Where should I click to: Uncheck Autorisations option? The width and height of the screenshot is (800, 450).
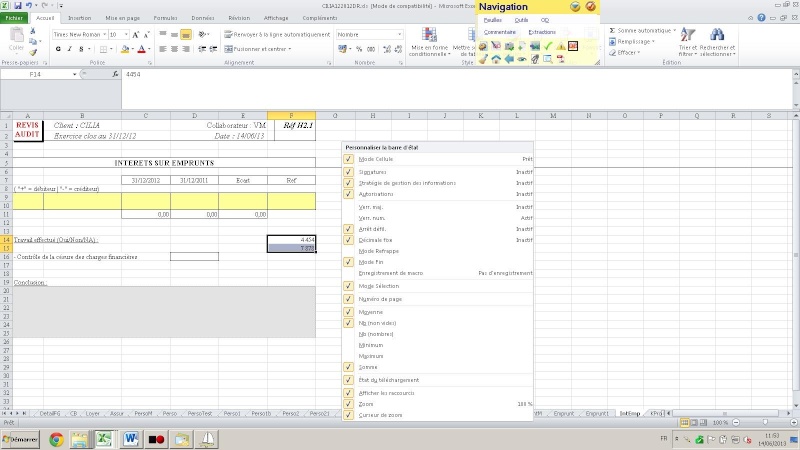348,194
